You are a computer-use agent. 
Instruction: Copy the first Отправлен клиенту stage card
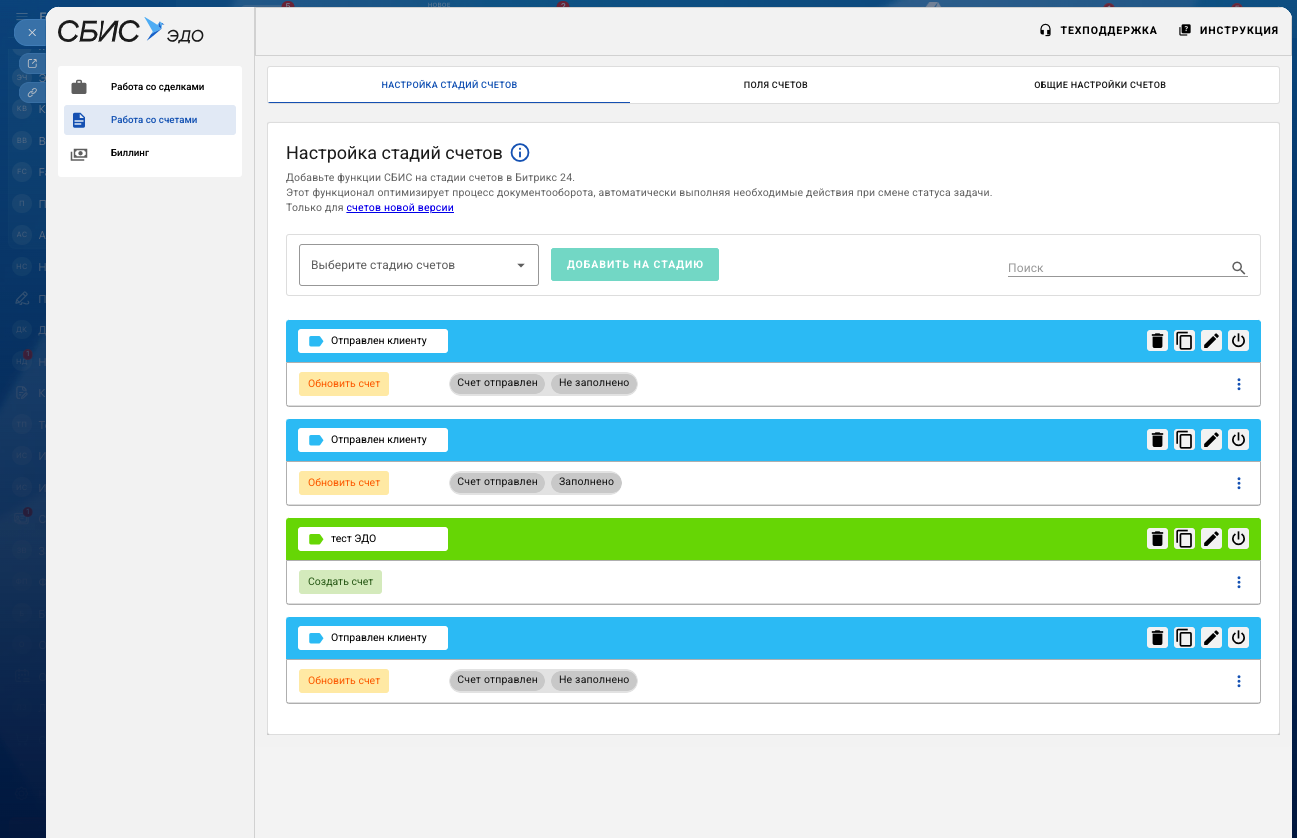tap(1184, 341)
